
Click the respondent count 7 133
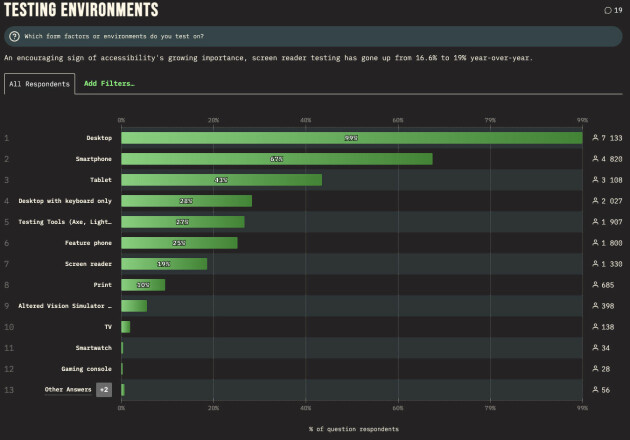612,138
